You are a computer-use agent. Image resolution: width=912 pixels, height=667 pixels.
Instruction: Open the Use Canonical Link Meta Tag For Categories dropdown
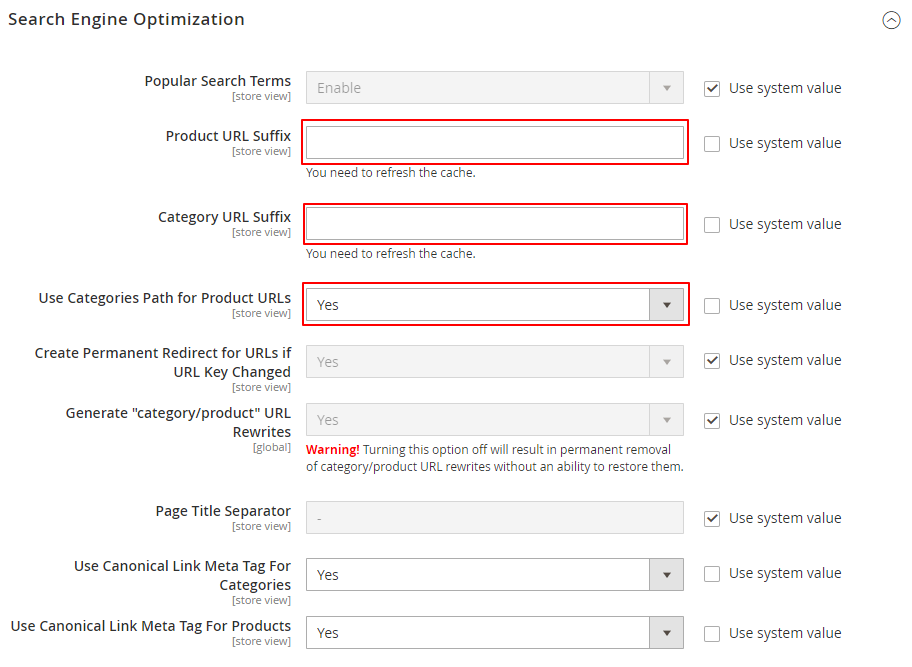(x=667, y=574)
